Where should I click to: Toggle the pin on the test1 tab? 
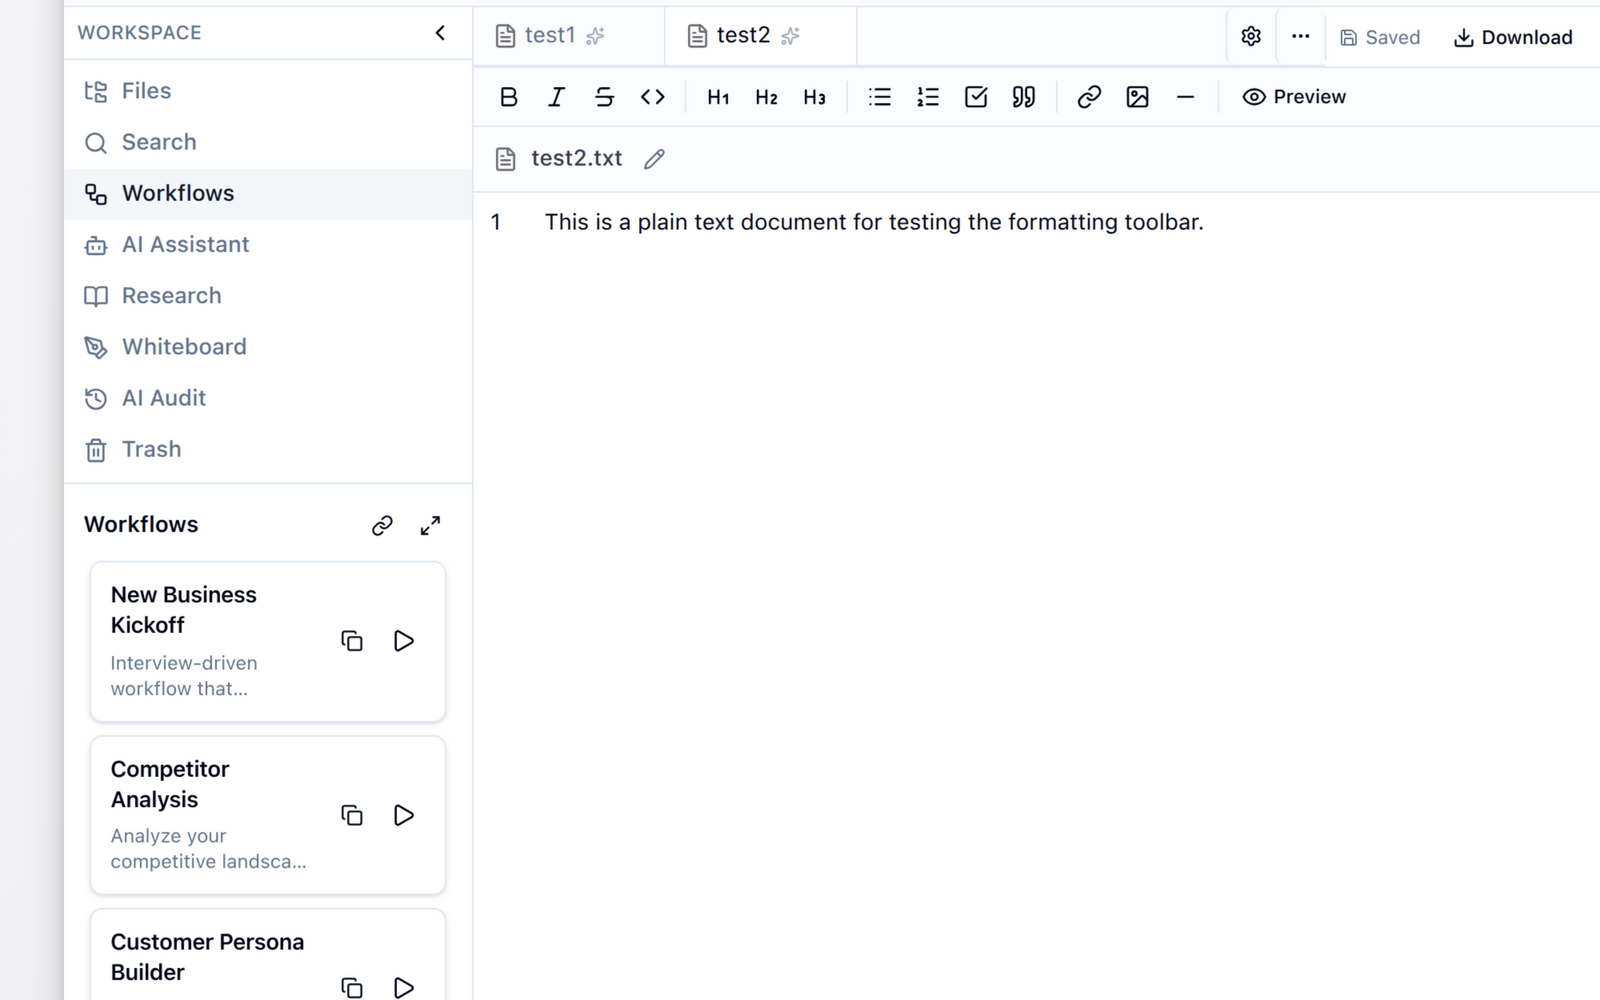pos(595,36)
